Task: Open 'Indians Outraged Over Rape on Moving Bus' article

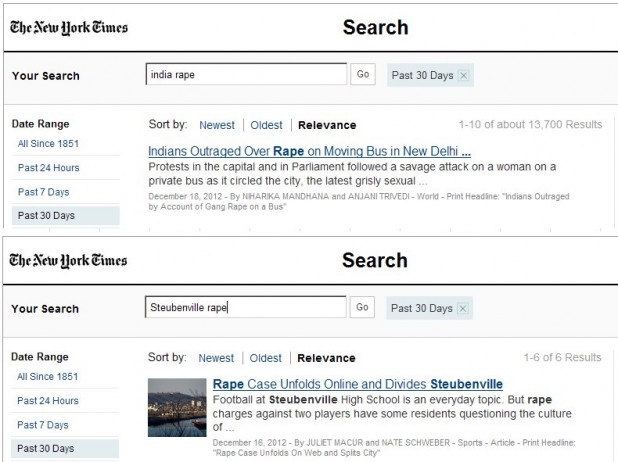Action: pyautogui.click(x=309, y=151)
